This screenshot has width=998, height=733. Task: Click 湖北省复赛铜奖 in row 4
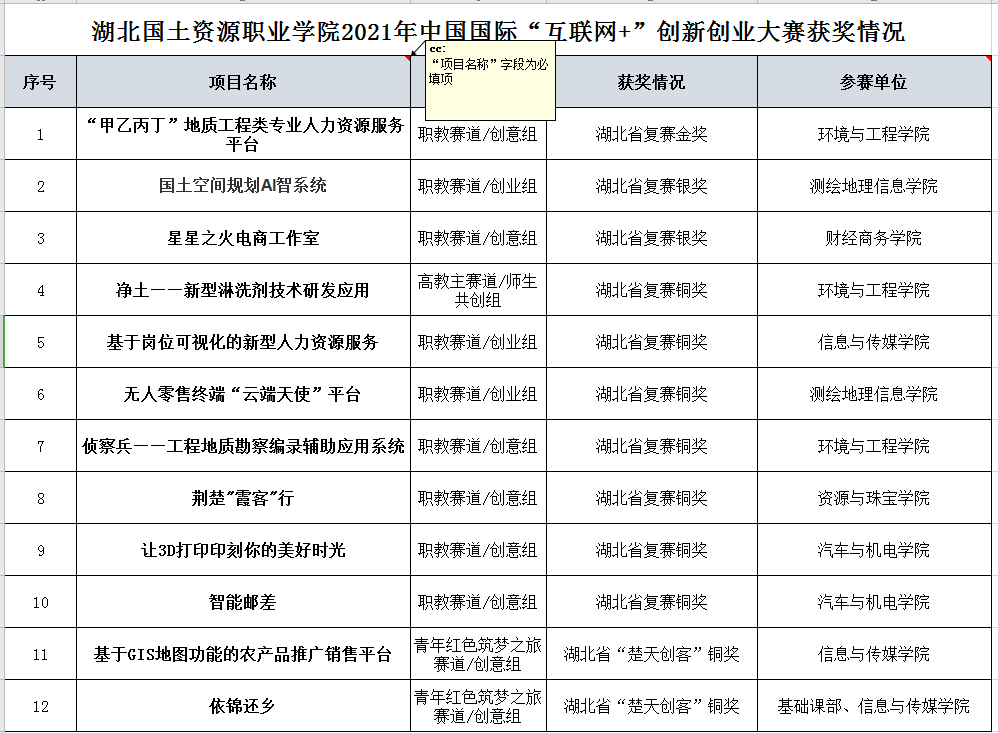652,290
